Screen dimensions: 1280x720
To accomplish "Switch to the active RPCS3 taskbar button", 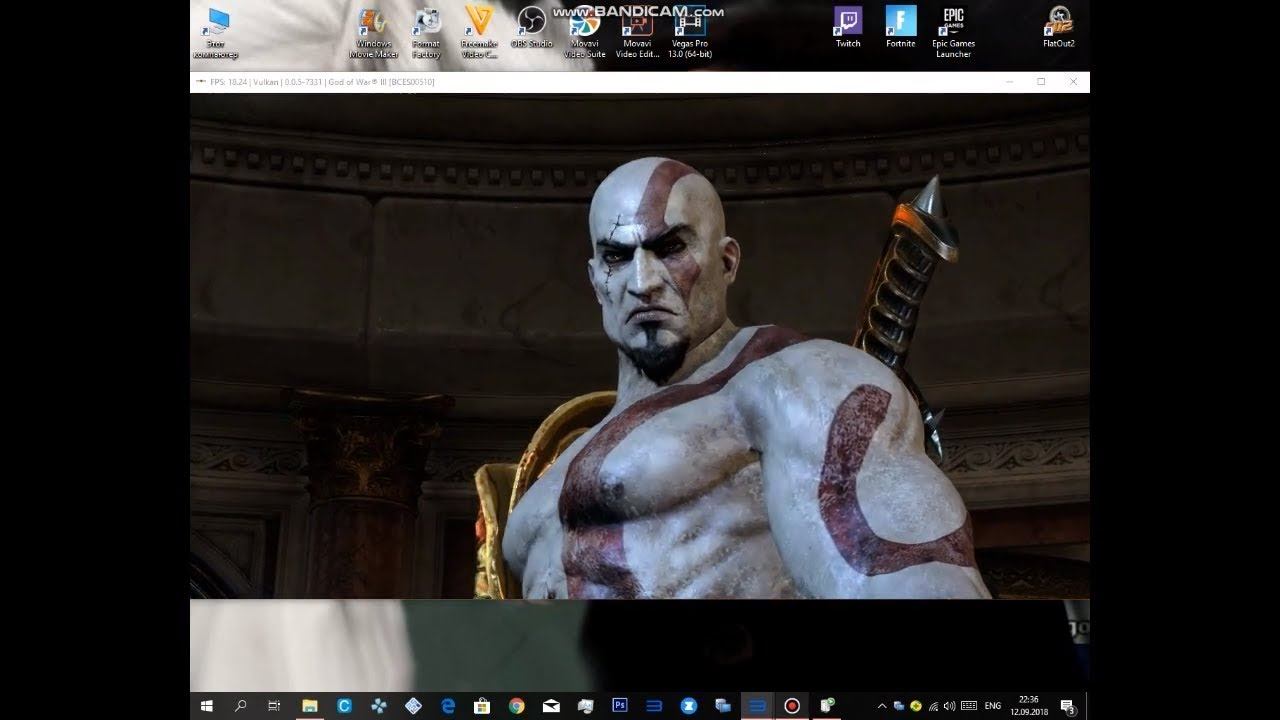I will pyautogui.click(x=758, y=705).
